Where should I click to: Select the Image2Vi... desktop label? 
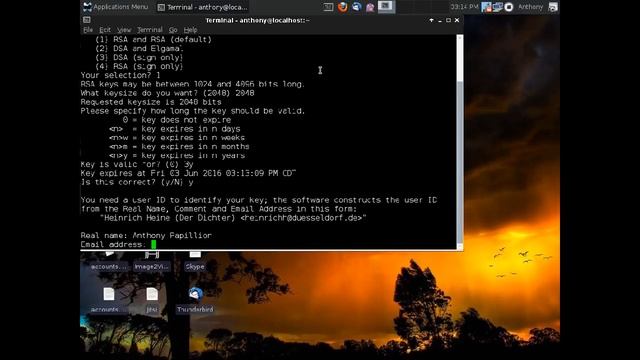(x=151, y=267)
